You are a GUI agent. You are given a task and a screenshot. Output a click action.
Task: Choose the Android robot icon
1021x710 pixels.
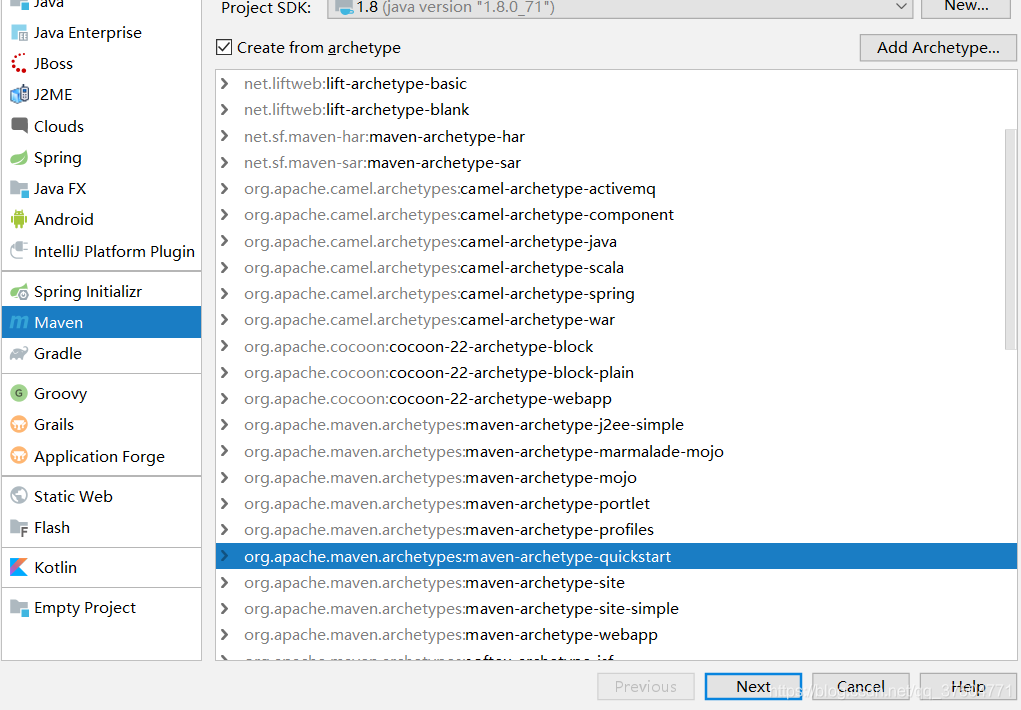(20, 220)
